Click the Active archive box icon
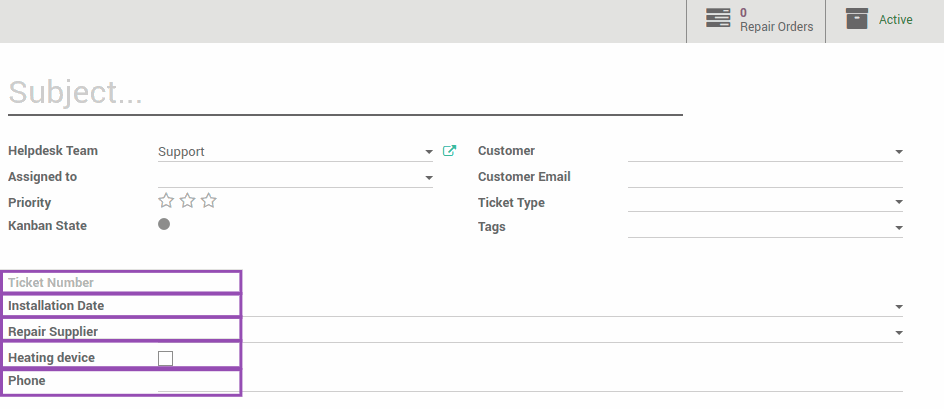 click(857, 19)
